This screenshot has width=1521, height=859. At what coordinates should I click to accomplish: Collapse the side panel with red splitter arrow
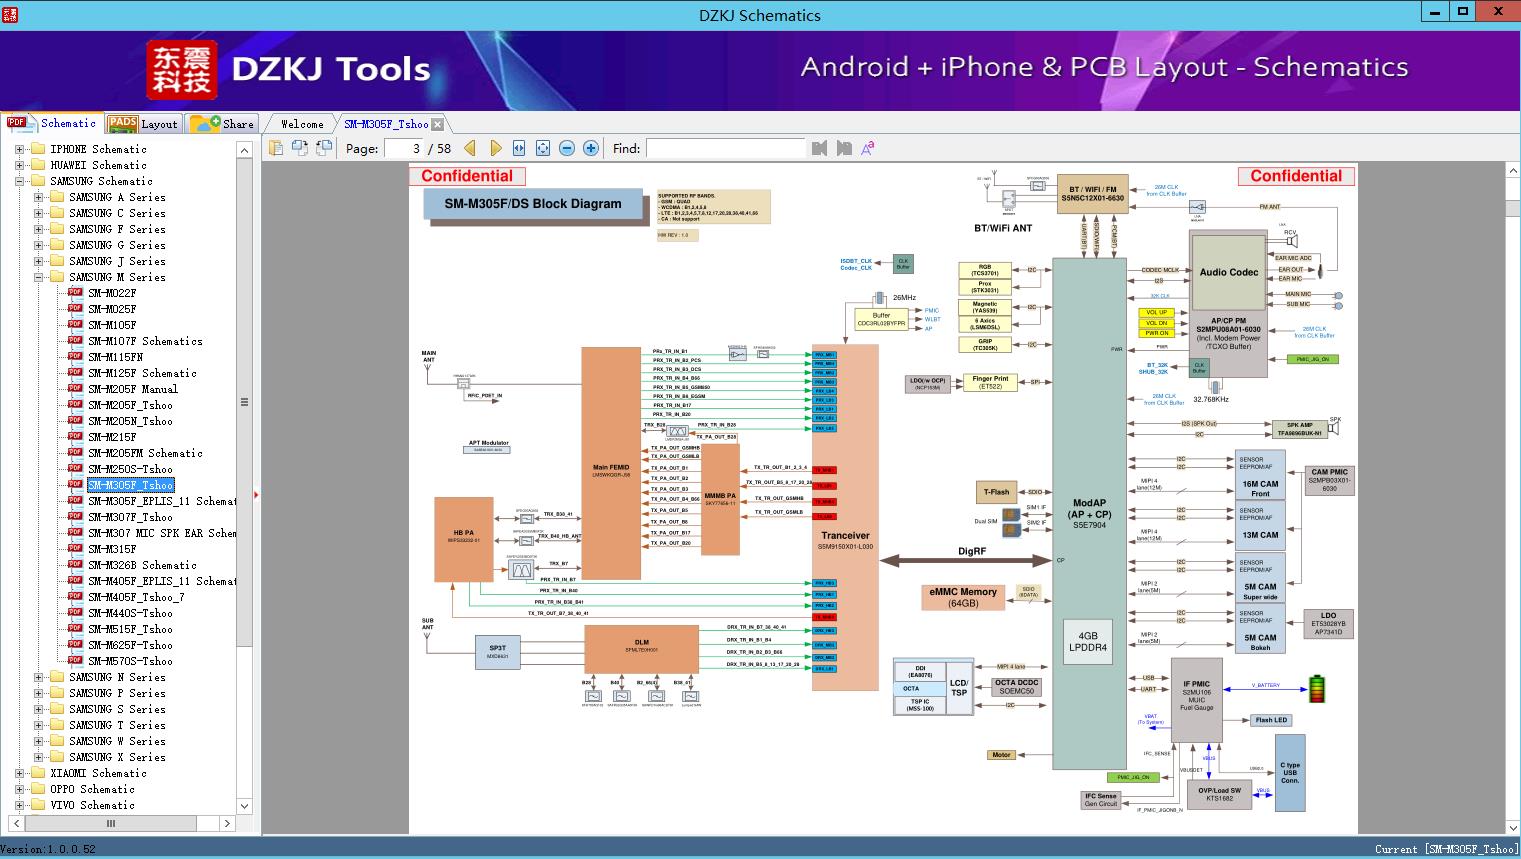(x=257, y=494)
